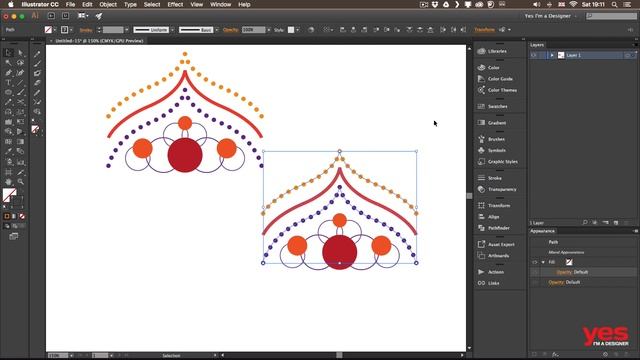Screen dimensions: 640x360
Task: Select the Paintbrush tool in main toolbar
Action: click(20, 92)
